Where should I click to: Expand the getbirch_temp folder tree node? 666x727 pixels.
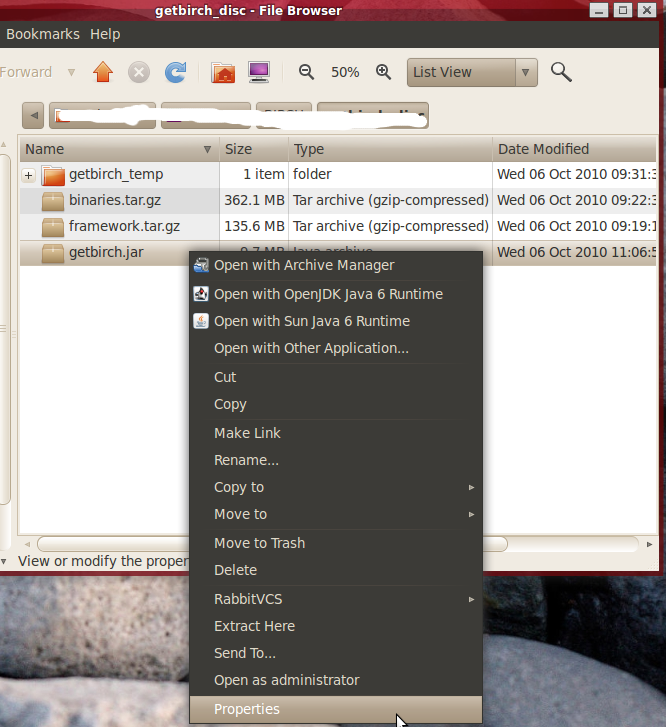coord(29,175)
